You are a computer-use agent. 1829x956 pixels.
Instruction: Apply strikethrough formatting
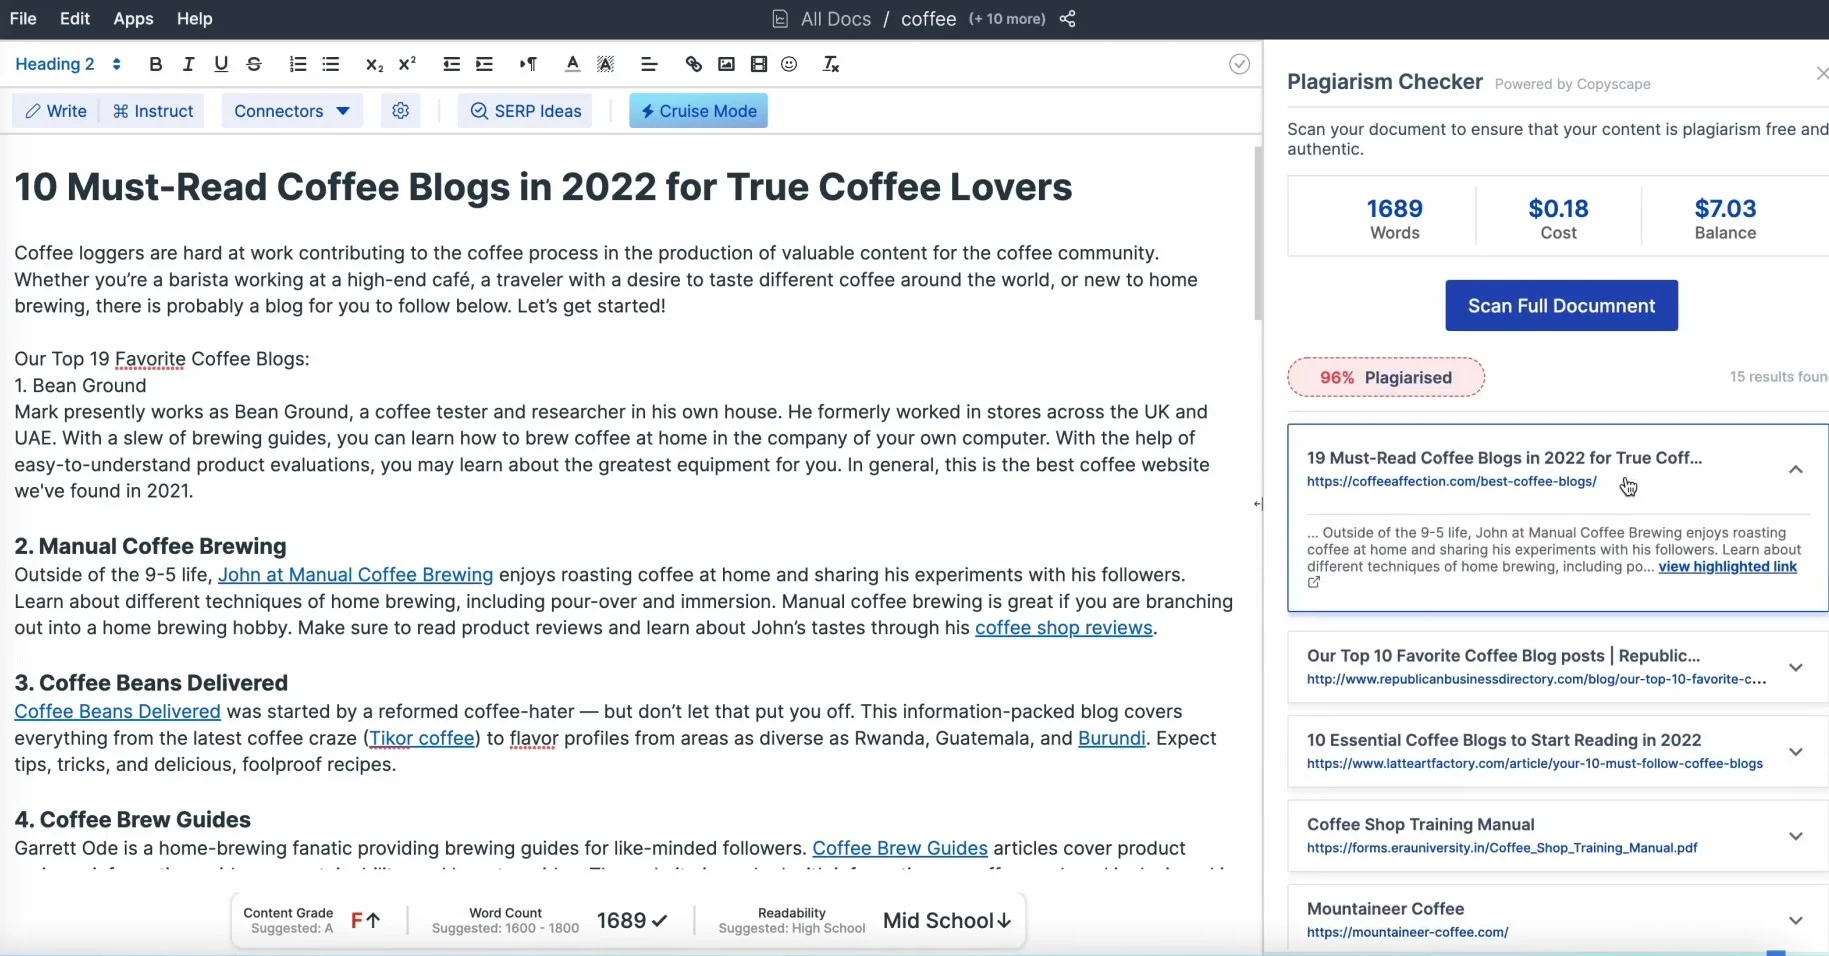pos(254,64)
